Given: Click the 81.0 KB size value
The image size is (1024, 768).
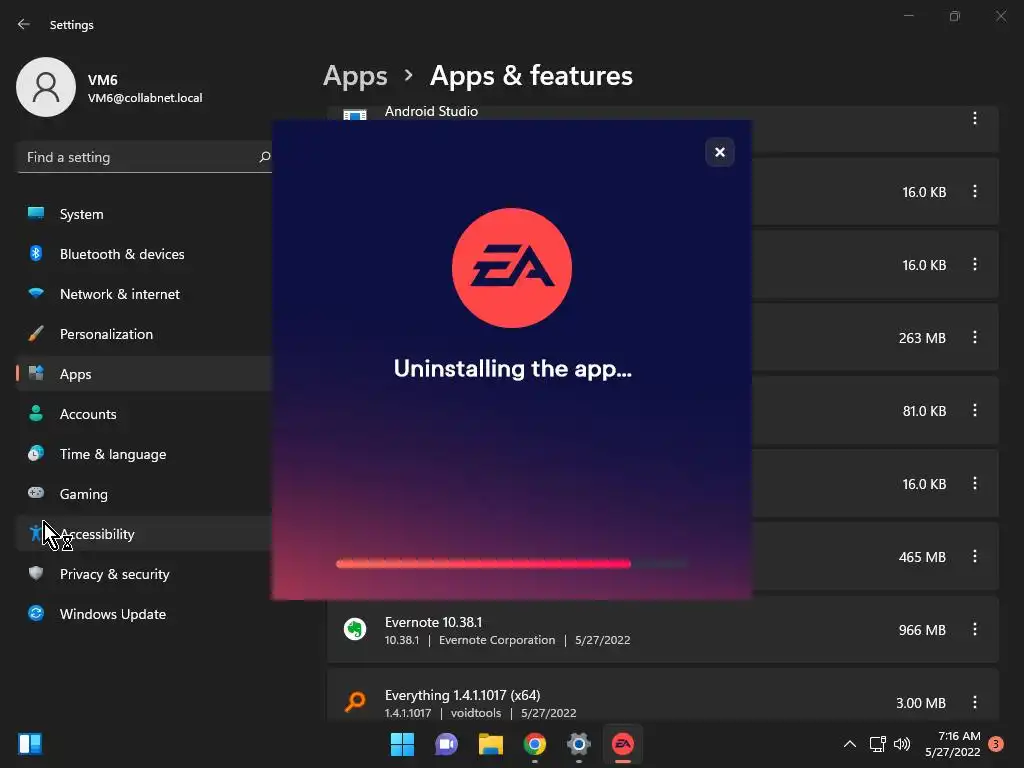Looking at the screenshot, I should 924,411.
